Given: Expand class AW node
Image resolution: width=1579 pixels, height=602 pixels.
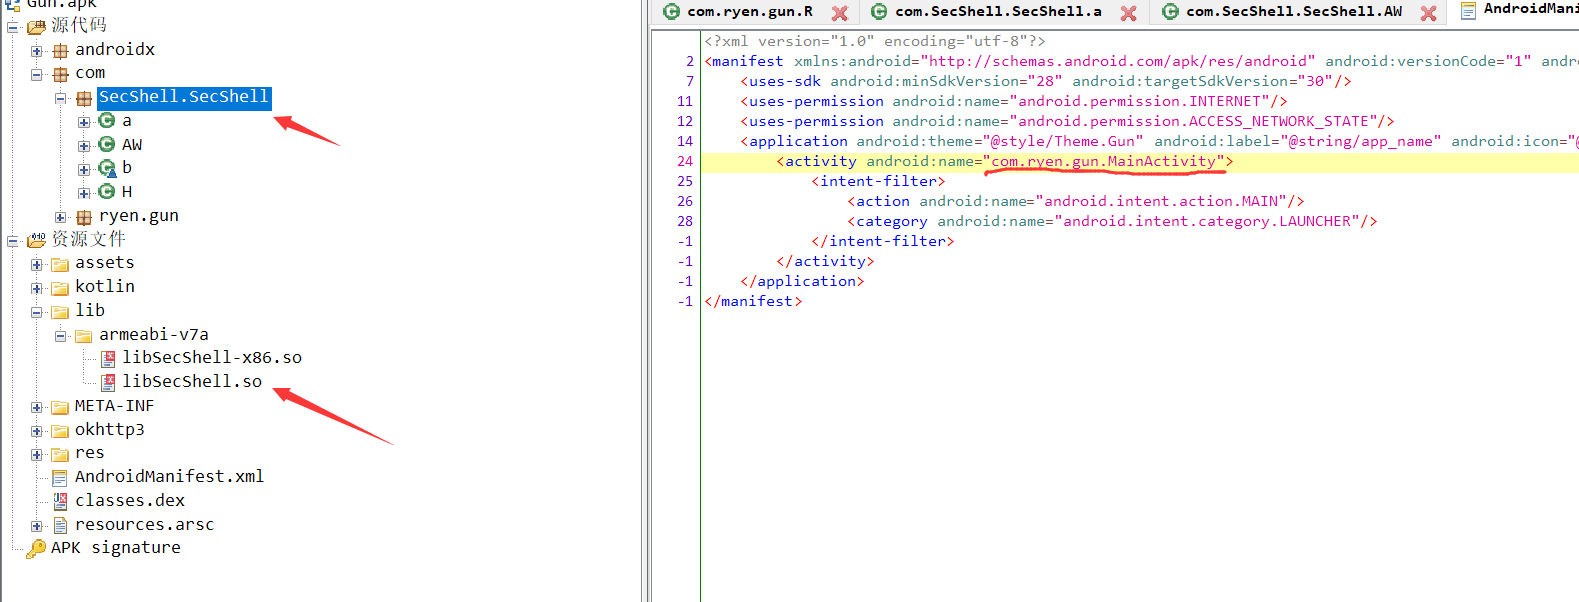Looking at the screenshot, I should point(84,145).
